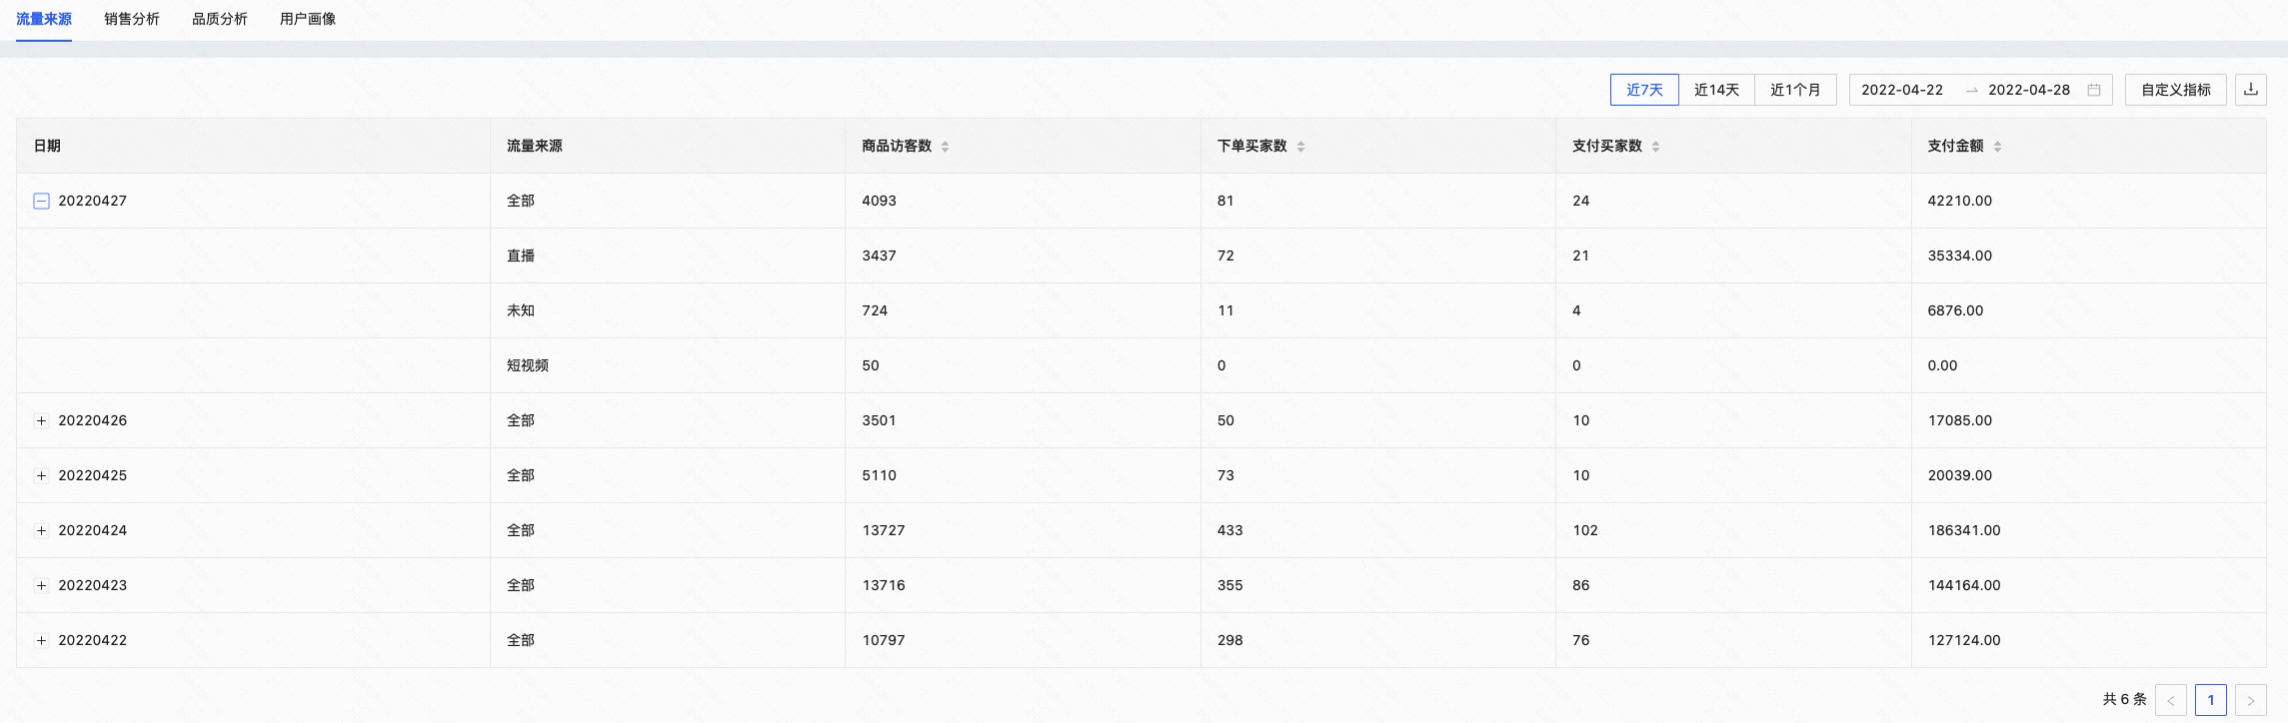Screen dimensions: 2288x723
Task: Sort by 下单买家数 column arrows
Action: click(1301, 146)
